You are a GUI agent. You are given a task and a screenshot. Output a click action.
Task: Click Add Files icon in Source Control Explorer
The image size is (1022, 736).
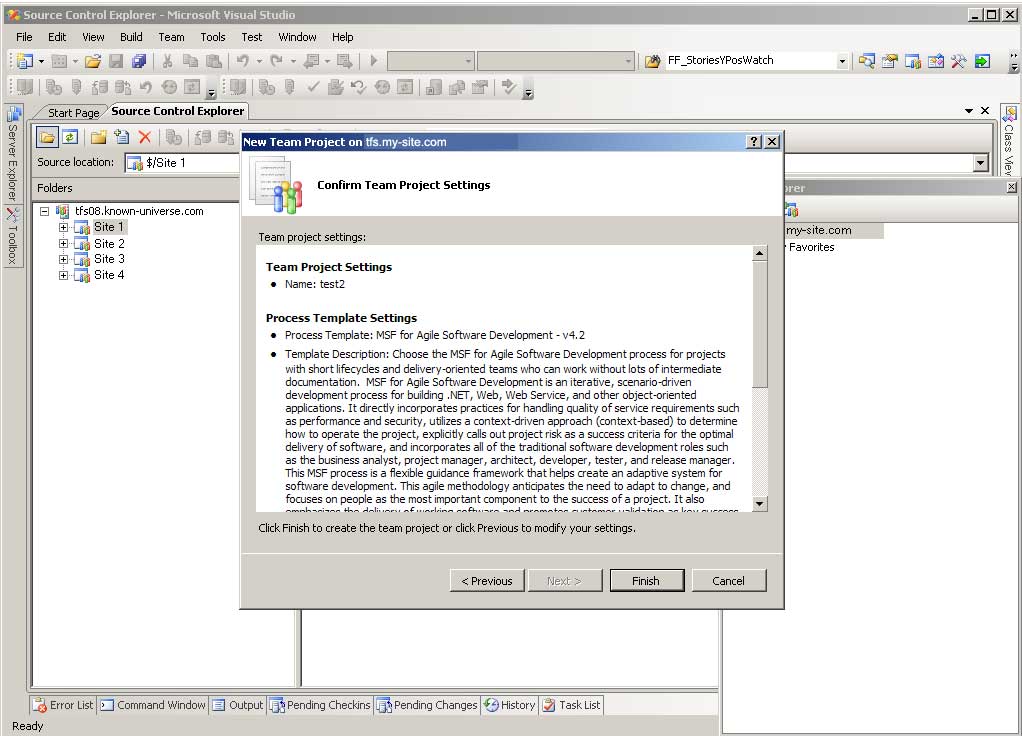(121, 137)
